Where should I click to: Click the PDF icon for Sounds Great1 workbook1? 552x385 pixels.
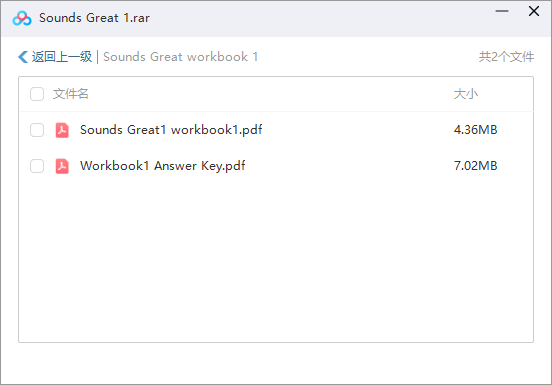(x=62, y=130)
